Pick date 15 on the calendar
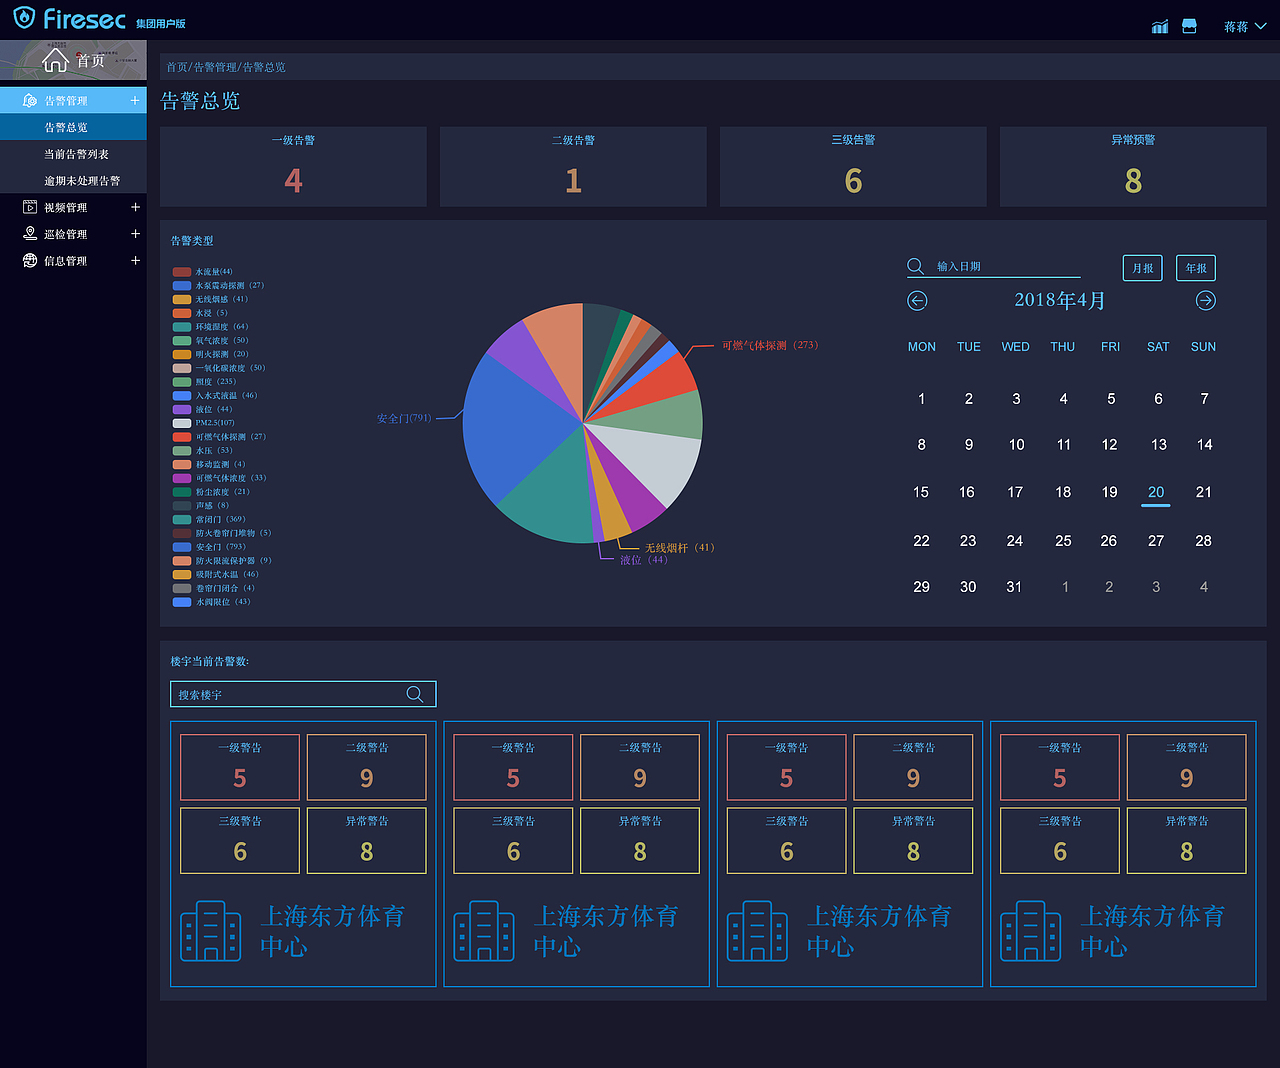This screenshot has height=1068, width=1280. pyautogui.click(x=921, y=492)
